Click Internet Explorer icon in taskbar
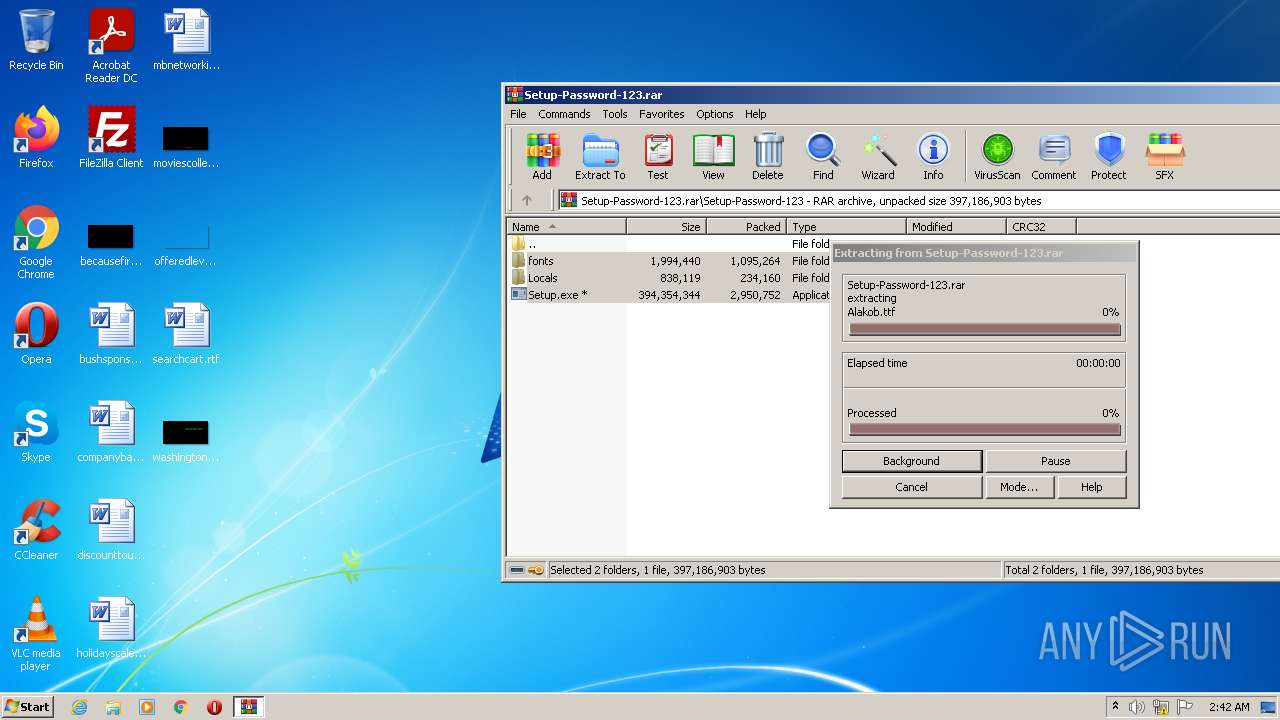This screenshot has width=1280, height=720. coord(79,707)
